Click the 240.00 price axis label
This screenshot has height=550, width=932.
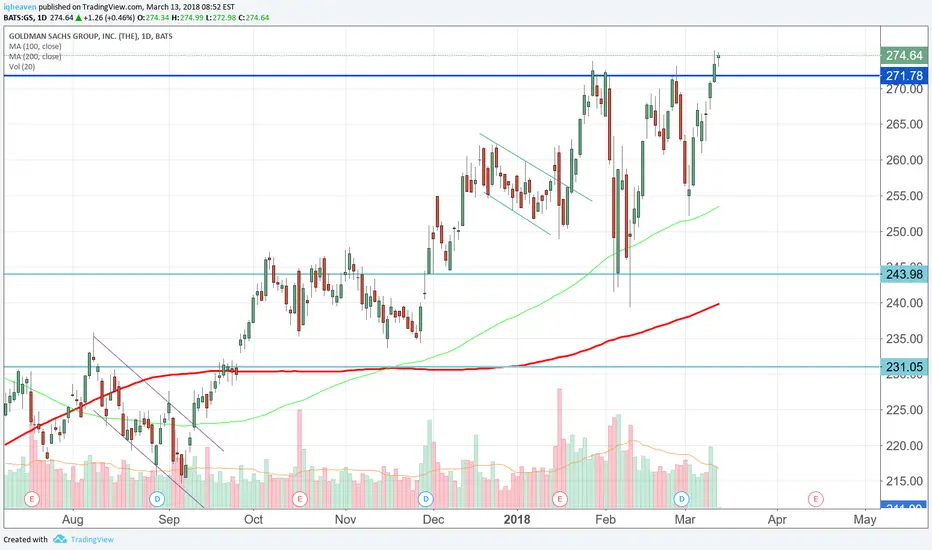pos(904,303)
